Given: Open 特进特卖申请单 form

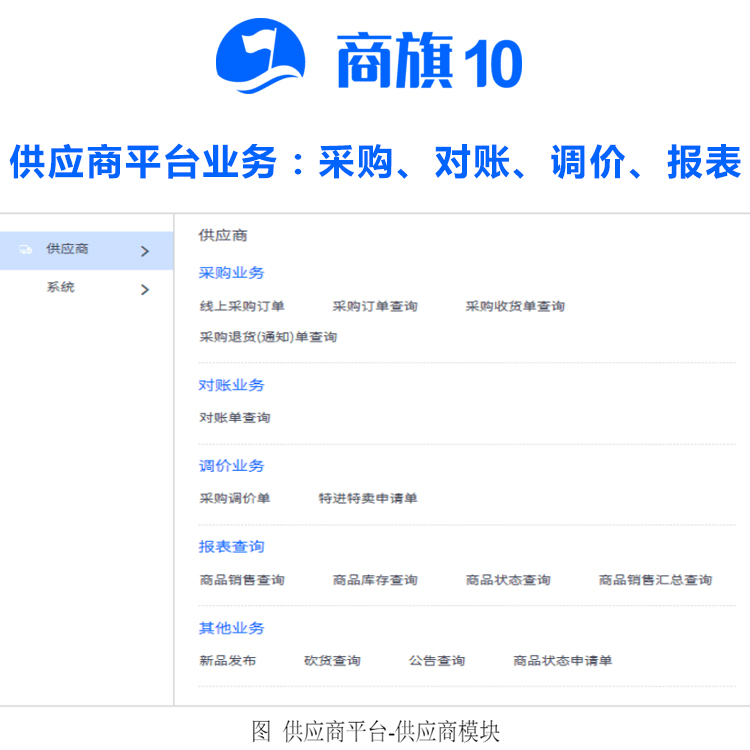Looking at the screenshot, I should pos(368,498).
